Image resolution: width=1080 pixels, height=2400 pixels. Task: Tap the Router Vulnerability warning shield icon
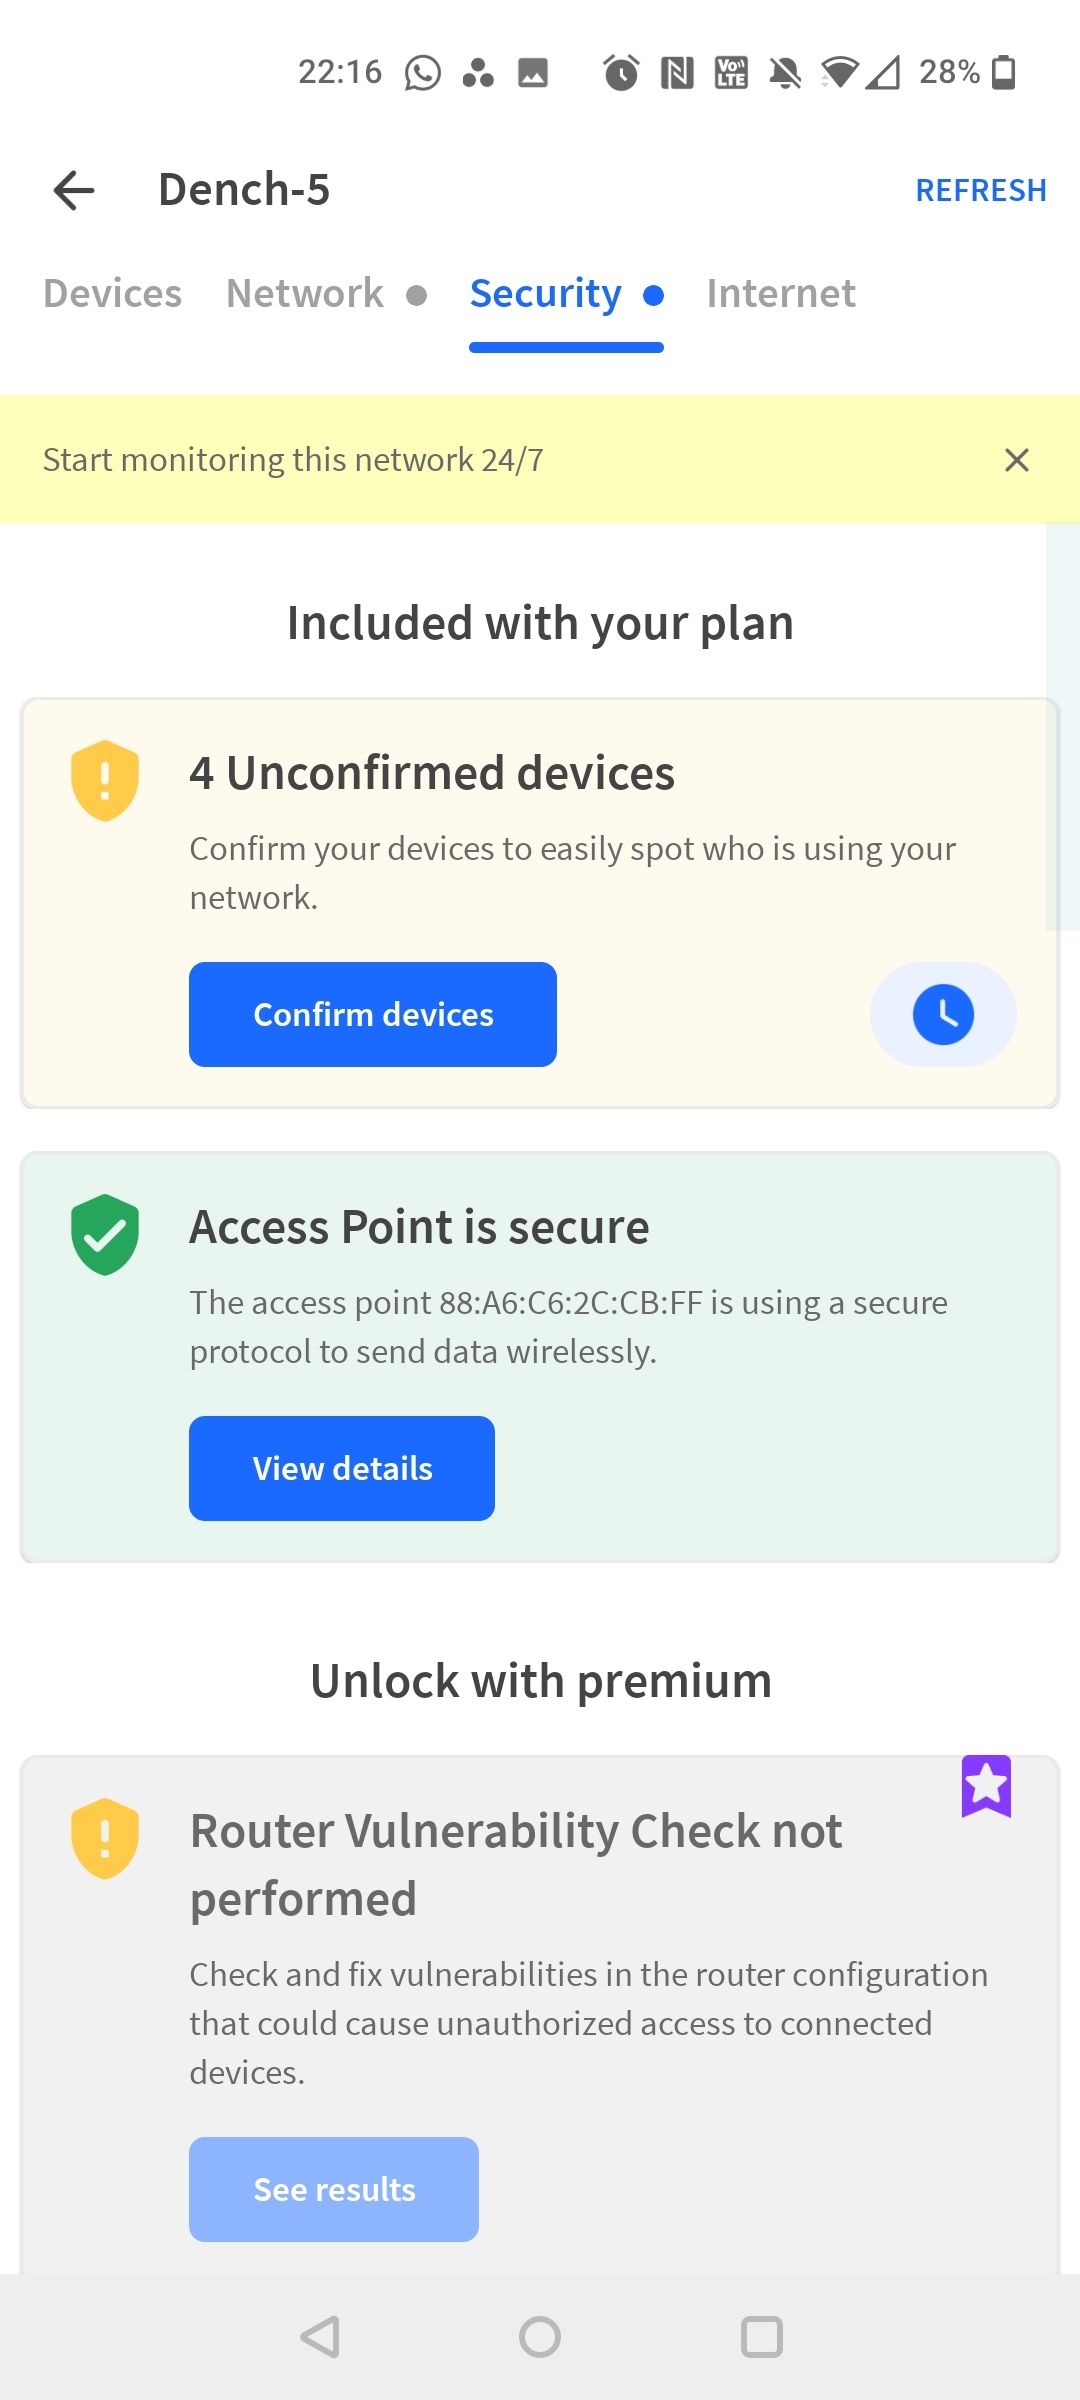click(x=105, y=1838)
